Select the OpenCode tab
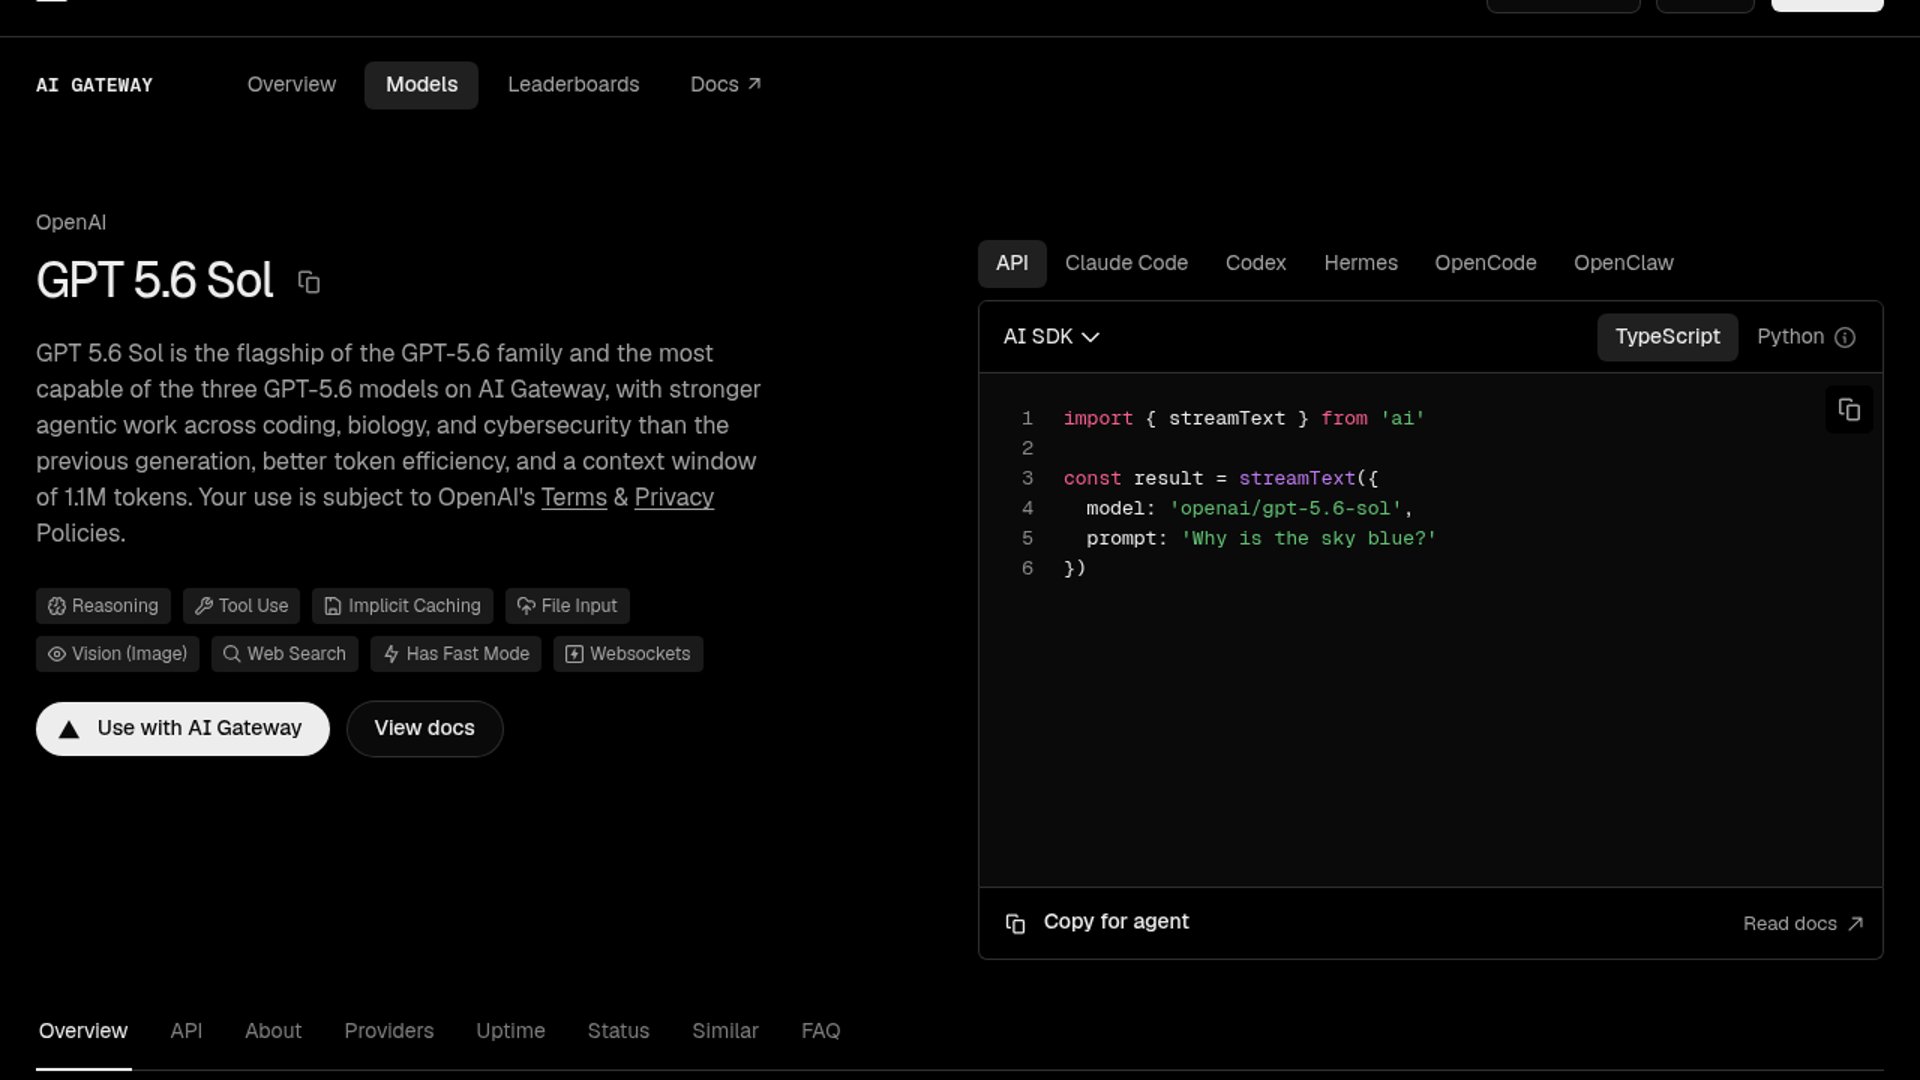 click(x=1486, y=264)
